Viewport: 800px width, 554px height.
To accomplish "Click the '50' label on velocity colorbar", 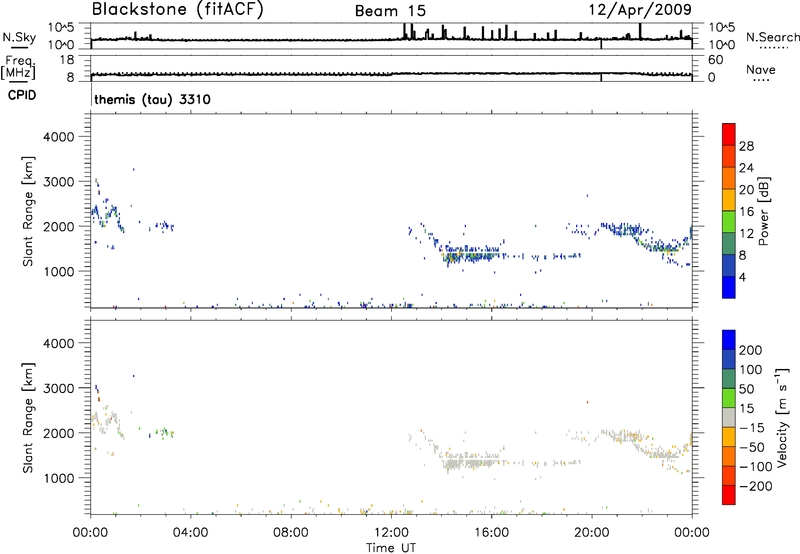I will point(746,389).
